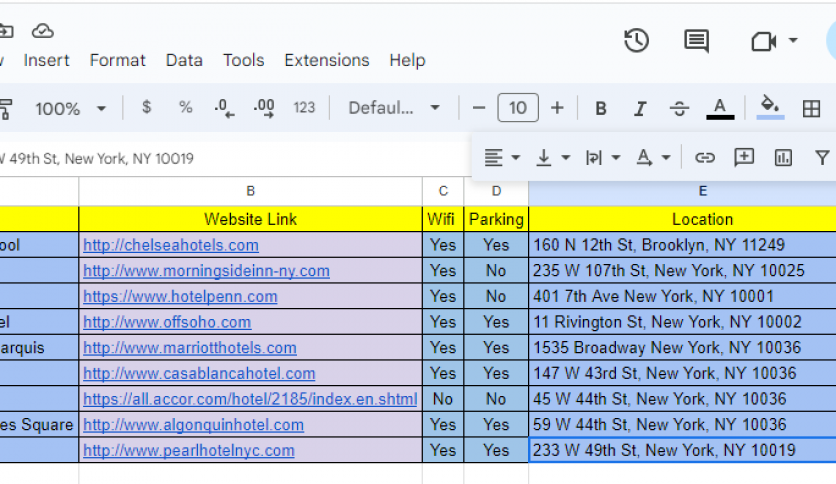
Task: Select column D header
Action: [x=496, y=191]
